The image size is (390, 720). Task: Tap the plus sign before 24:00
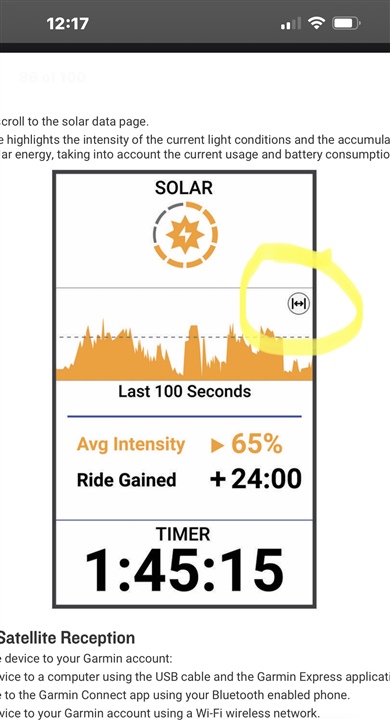(x=218, y=479)
